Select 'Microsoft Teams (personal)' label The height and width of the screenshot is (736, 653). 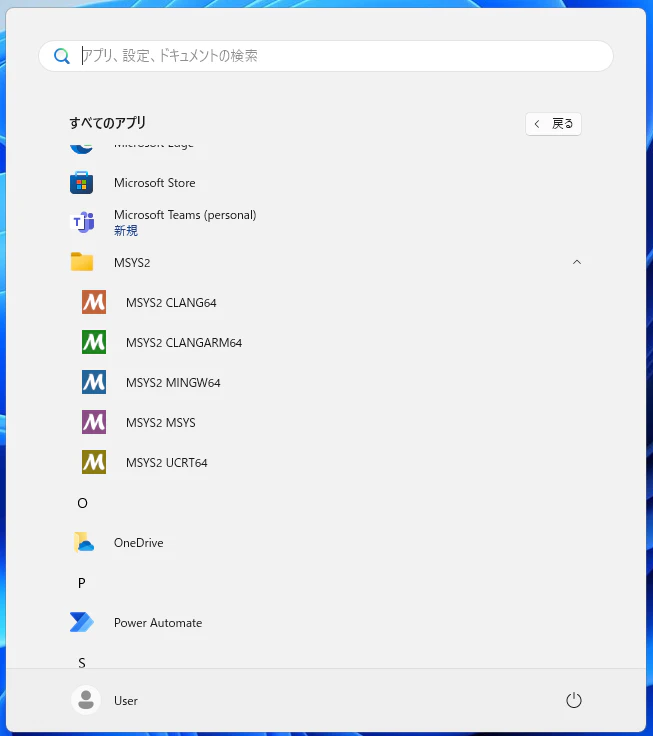tap(185, 215)
